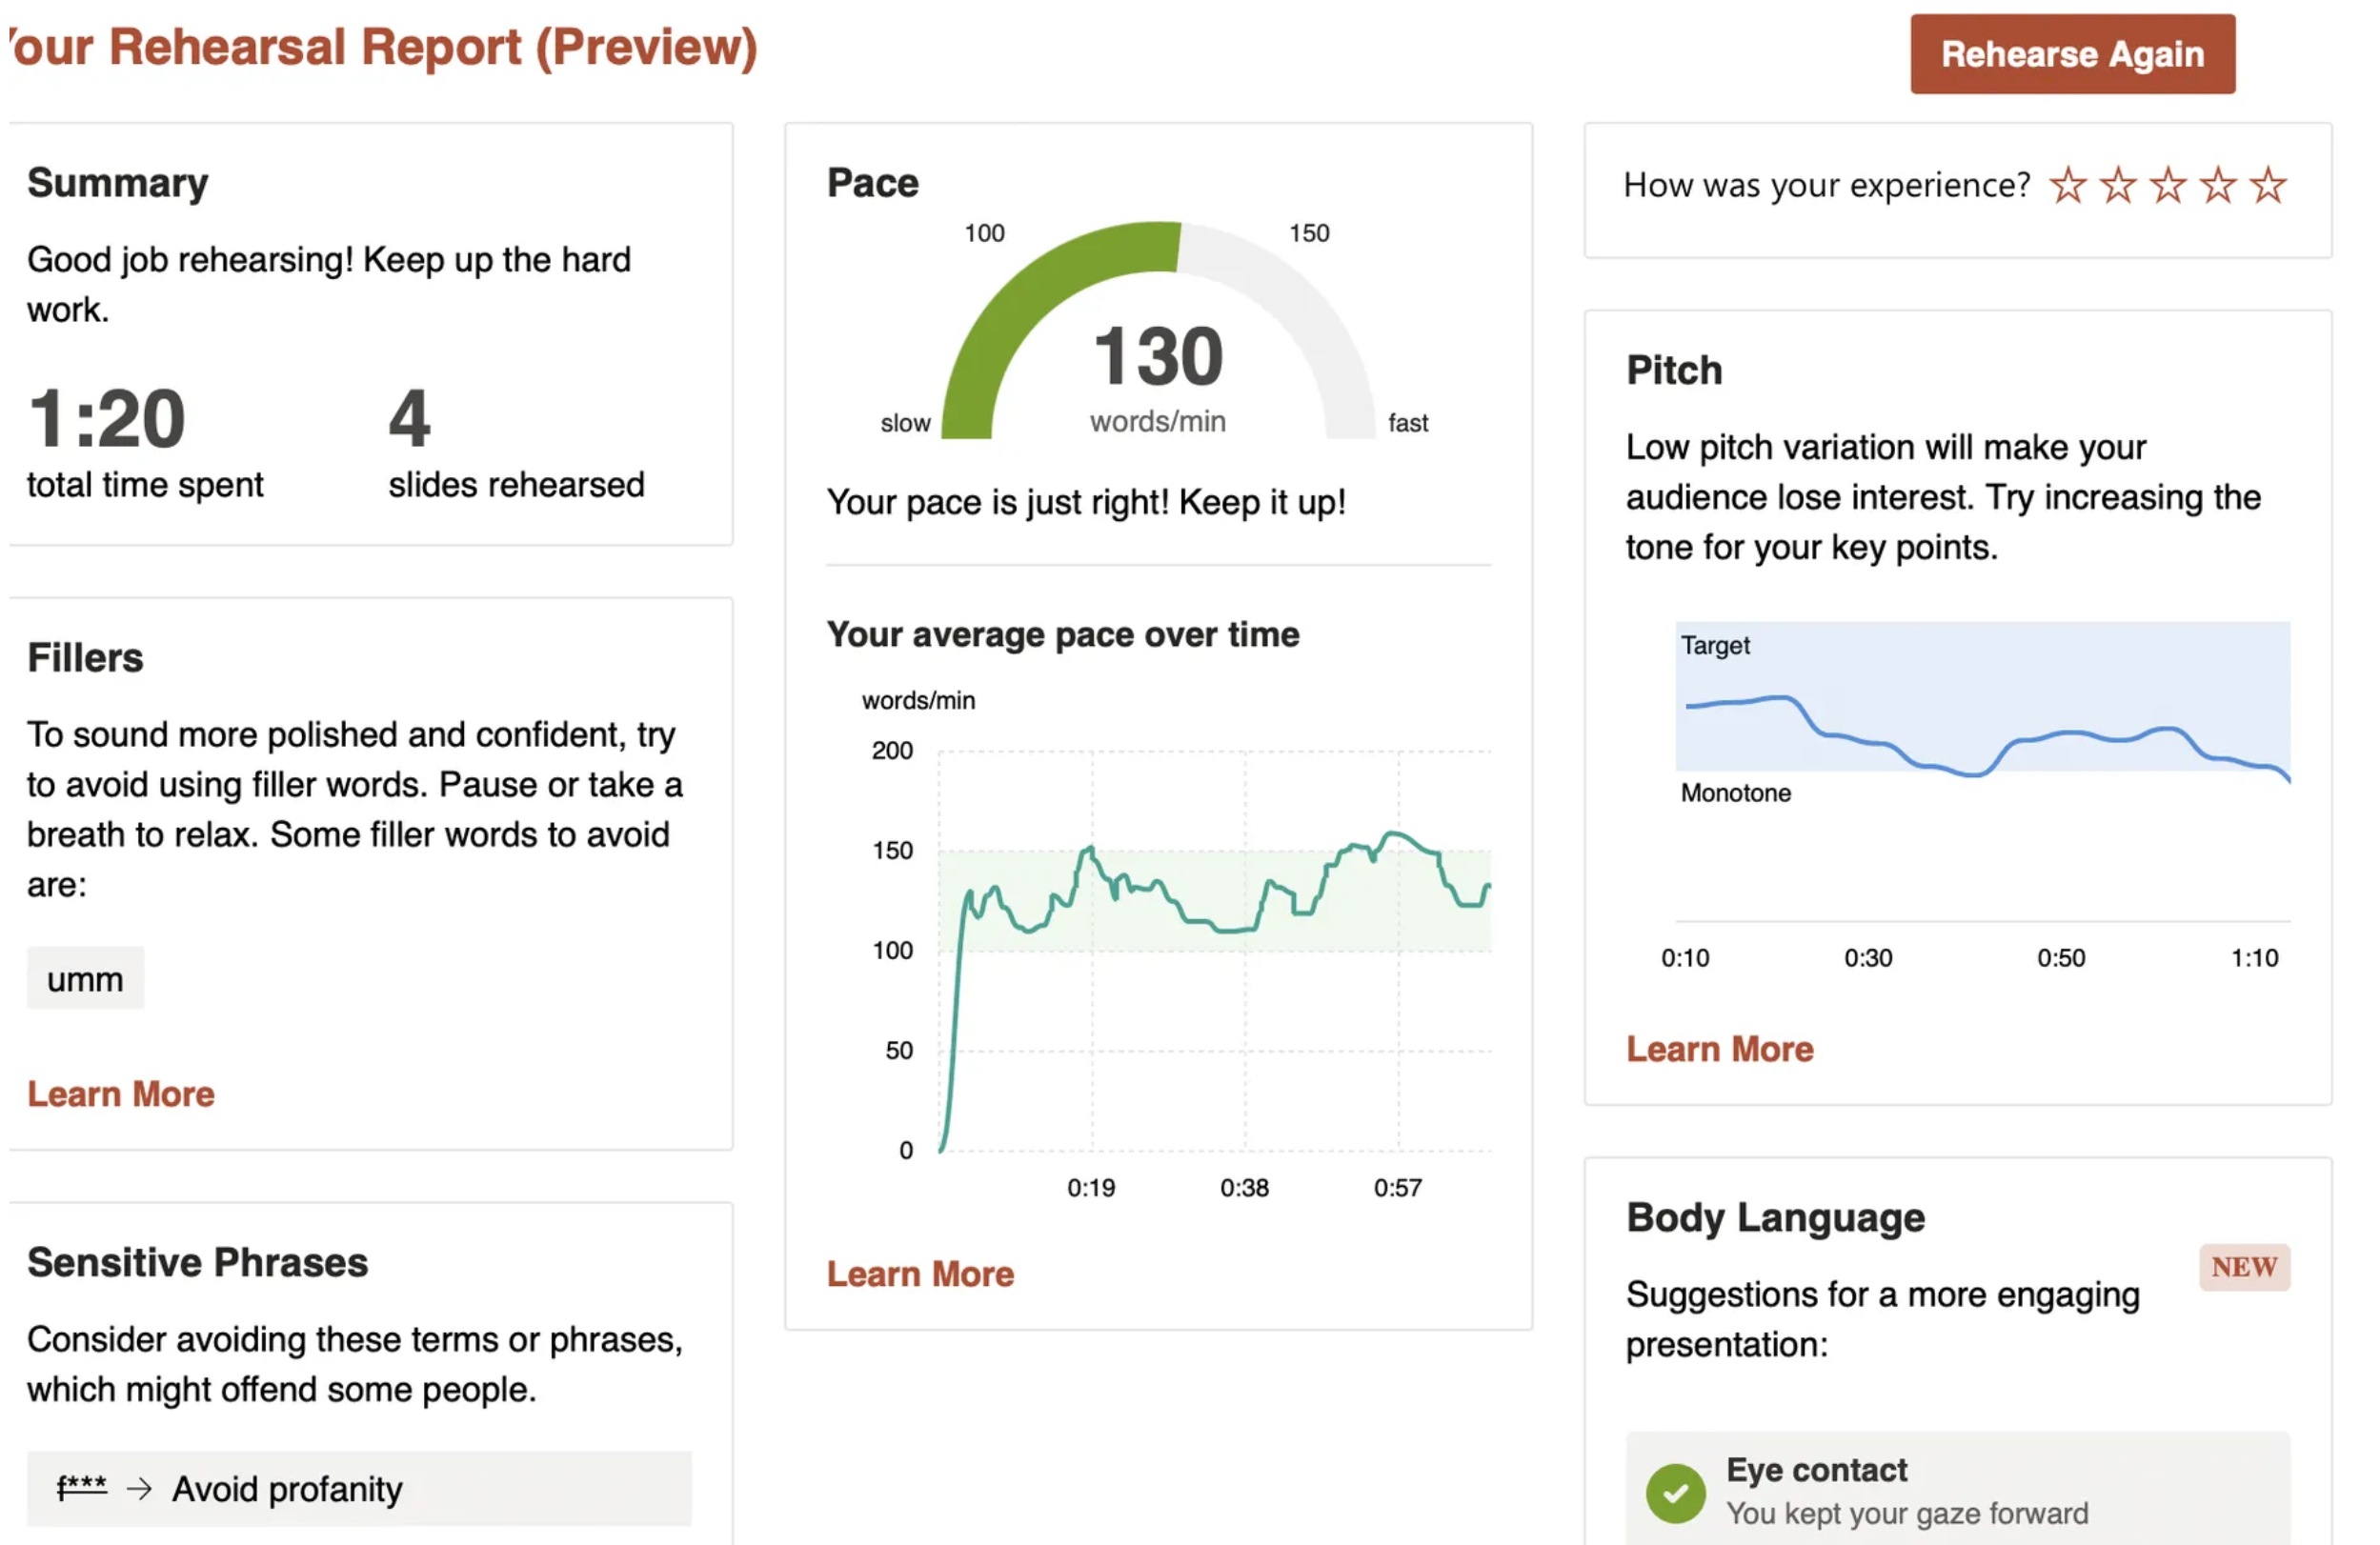Give a five-star experience rating

pos(2268,186)
